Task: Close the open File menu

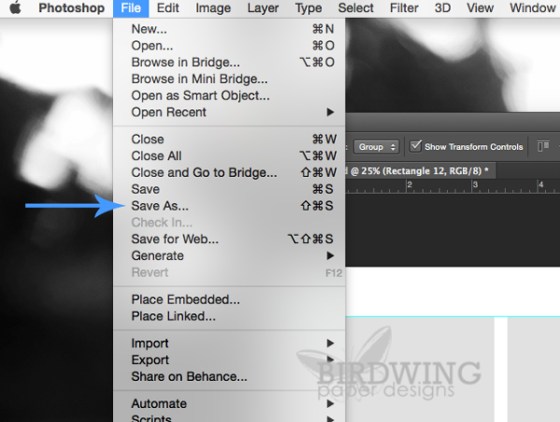Action: tap(131, 8)
